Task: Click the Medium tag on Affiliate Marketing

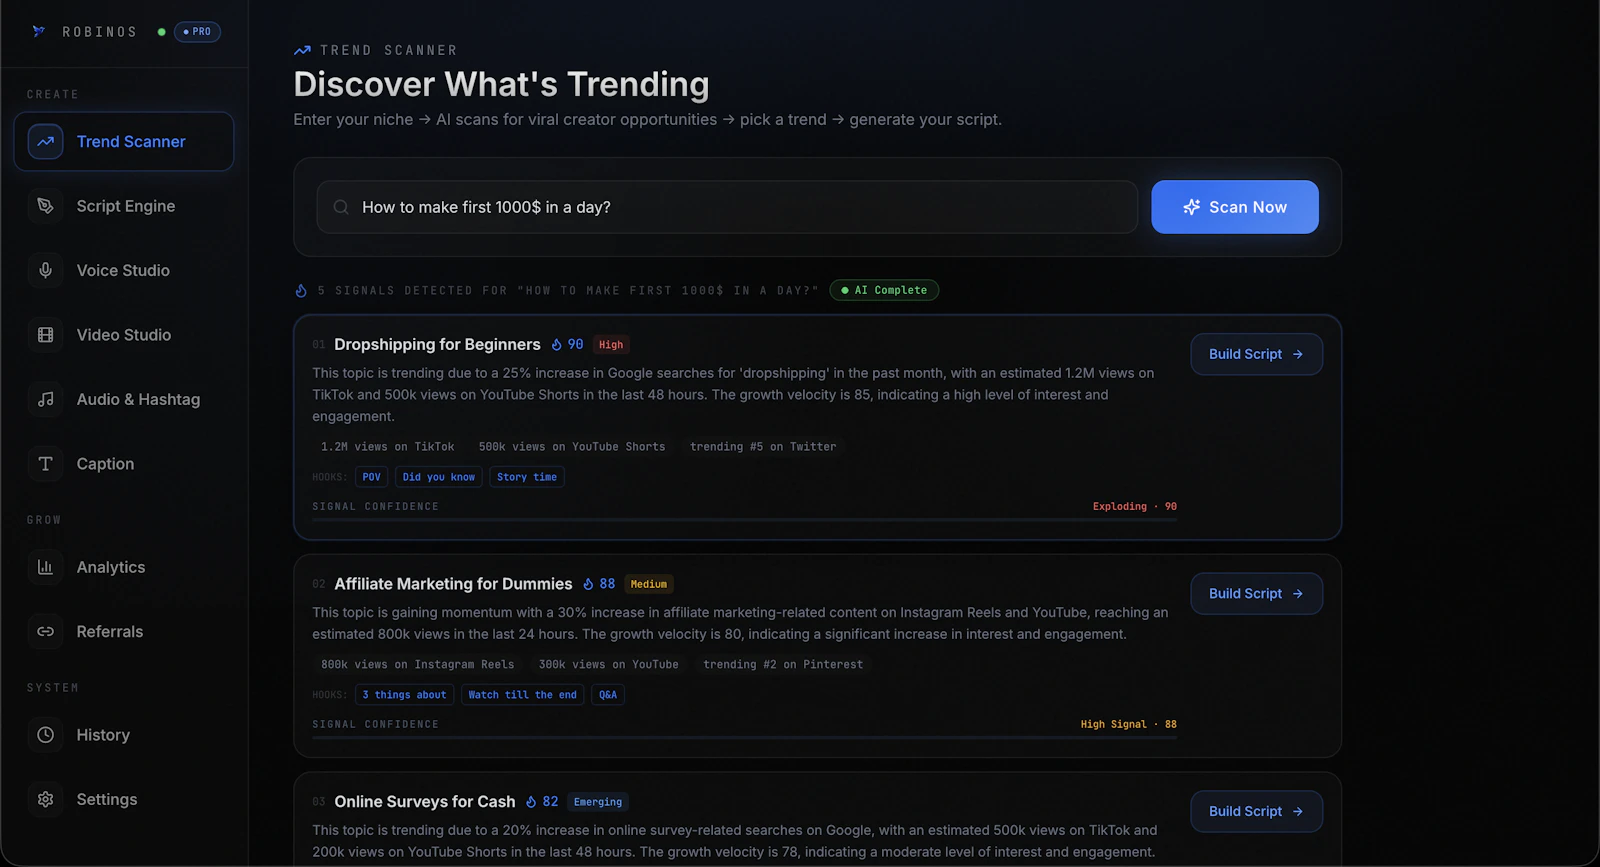Action: coord(649,584)
